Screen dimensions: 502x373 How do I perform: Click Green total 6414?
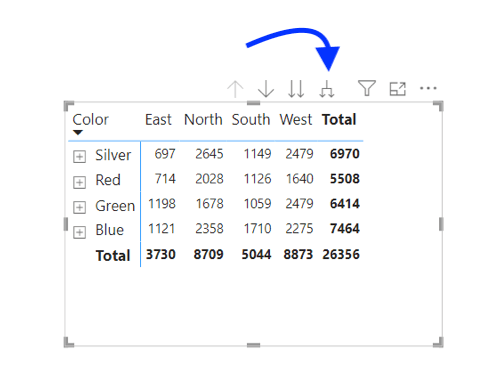(345, 204)
